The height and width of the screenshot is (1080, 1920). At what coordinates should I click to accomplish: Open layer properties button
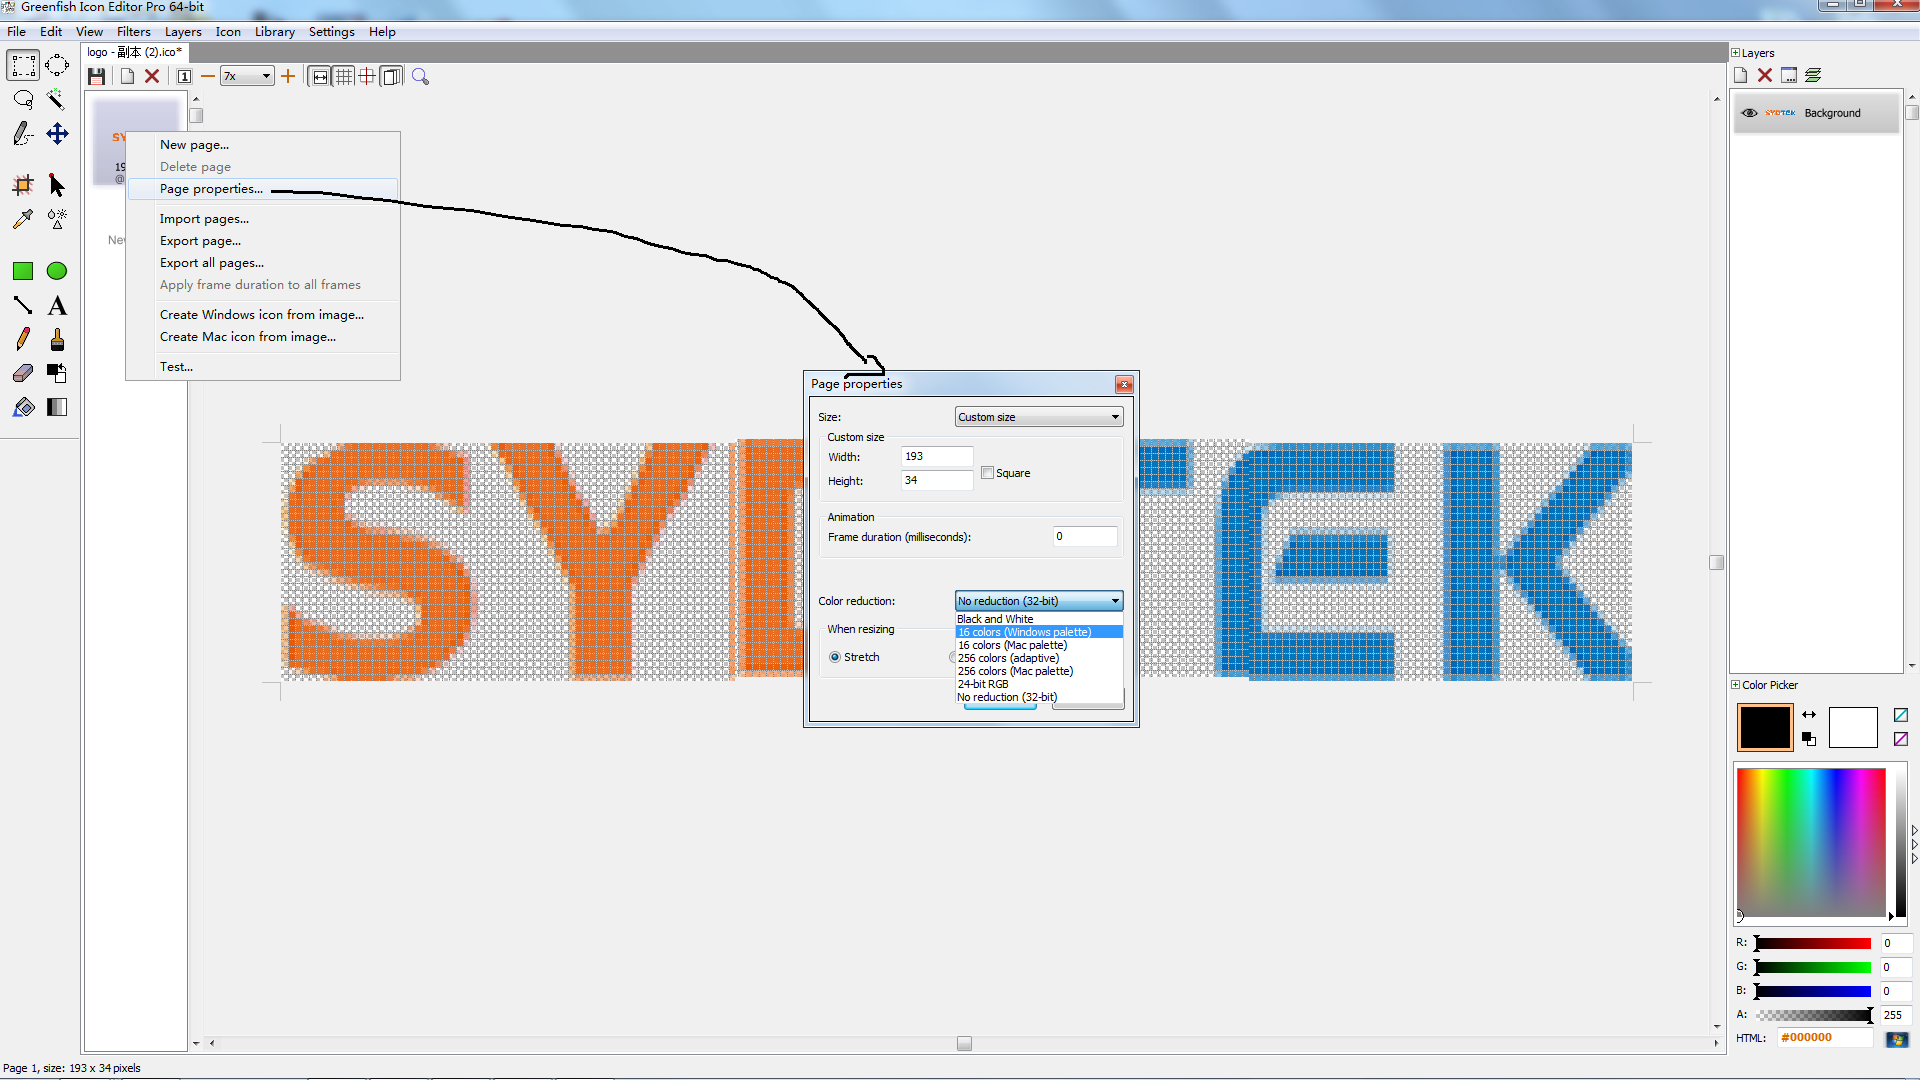point(1789,76)
